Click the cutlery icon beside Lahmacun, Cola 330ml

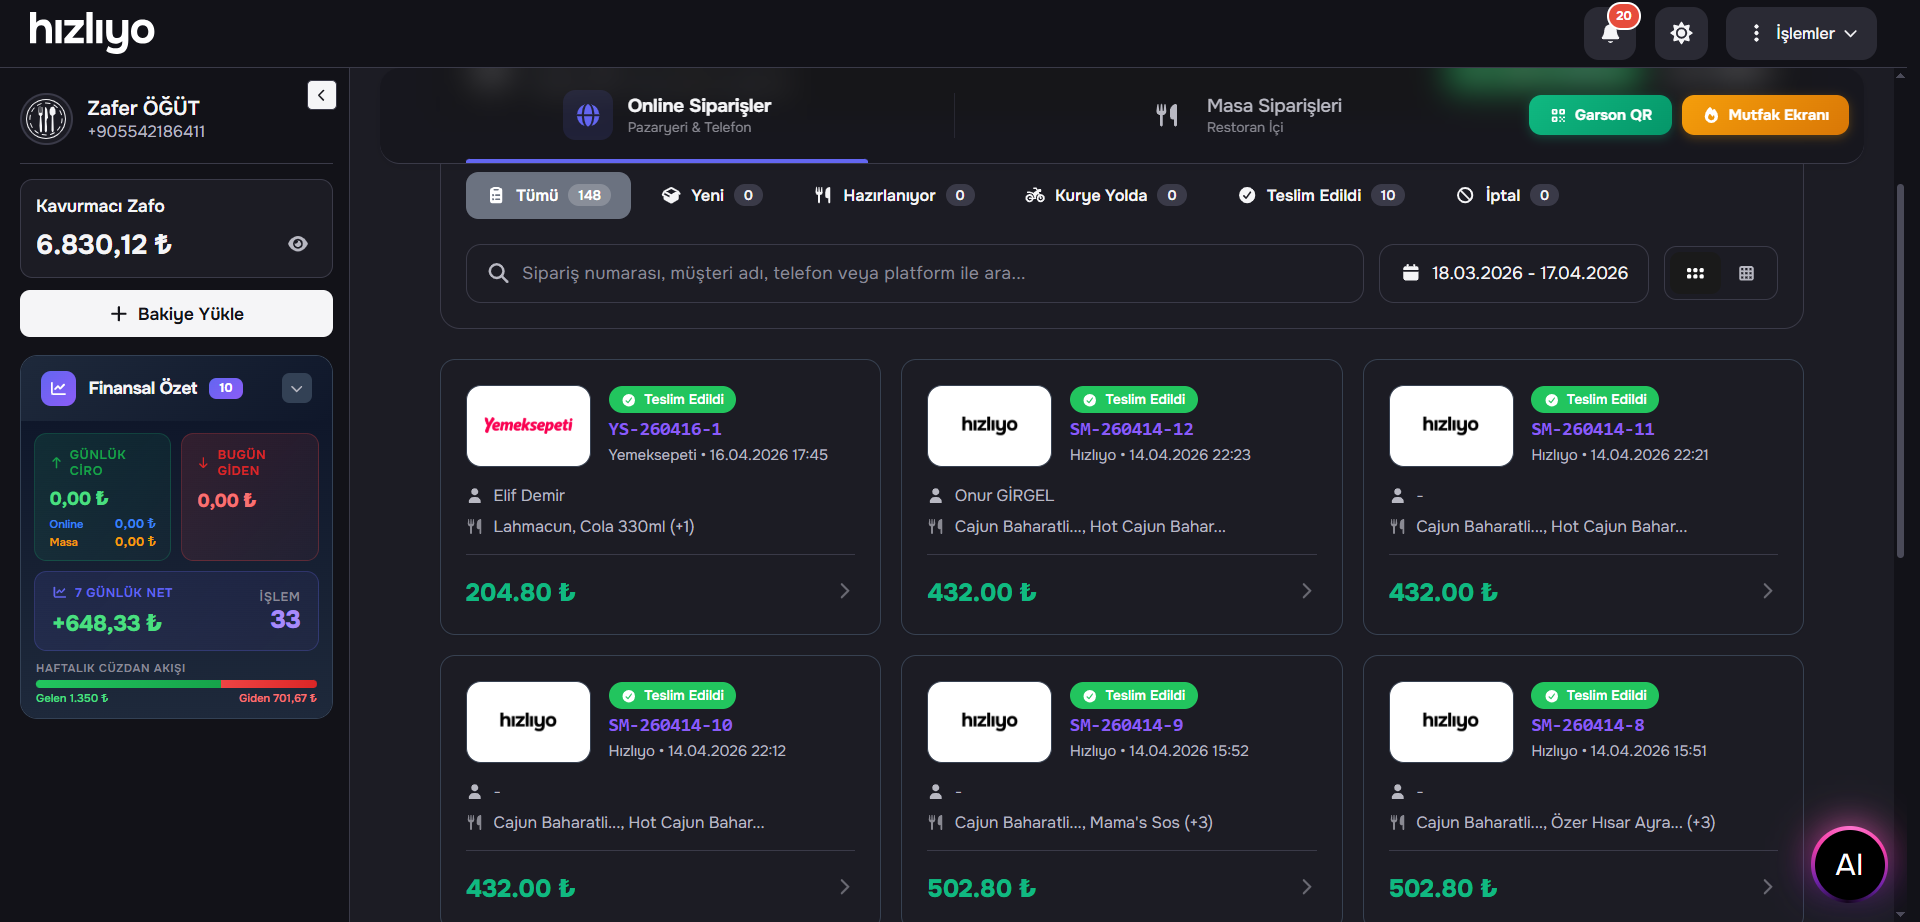pos(475,526)
